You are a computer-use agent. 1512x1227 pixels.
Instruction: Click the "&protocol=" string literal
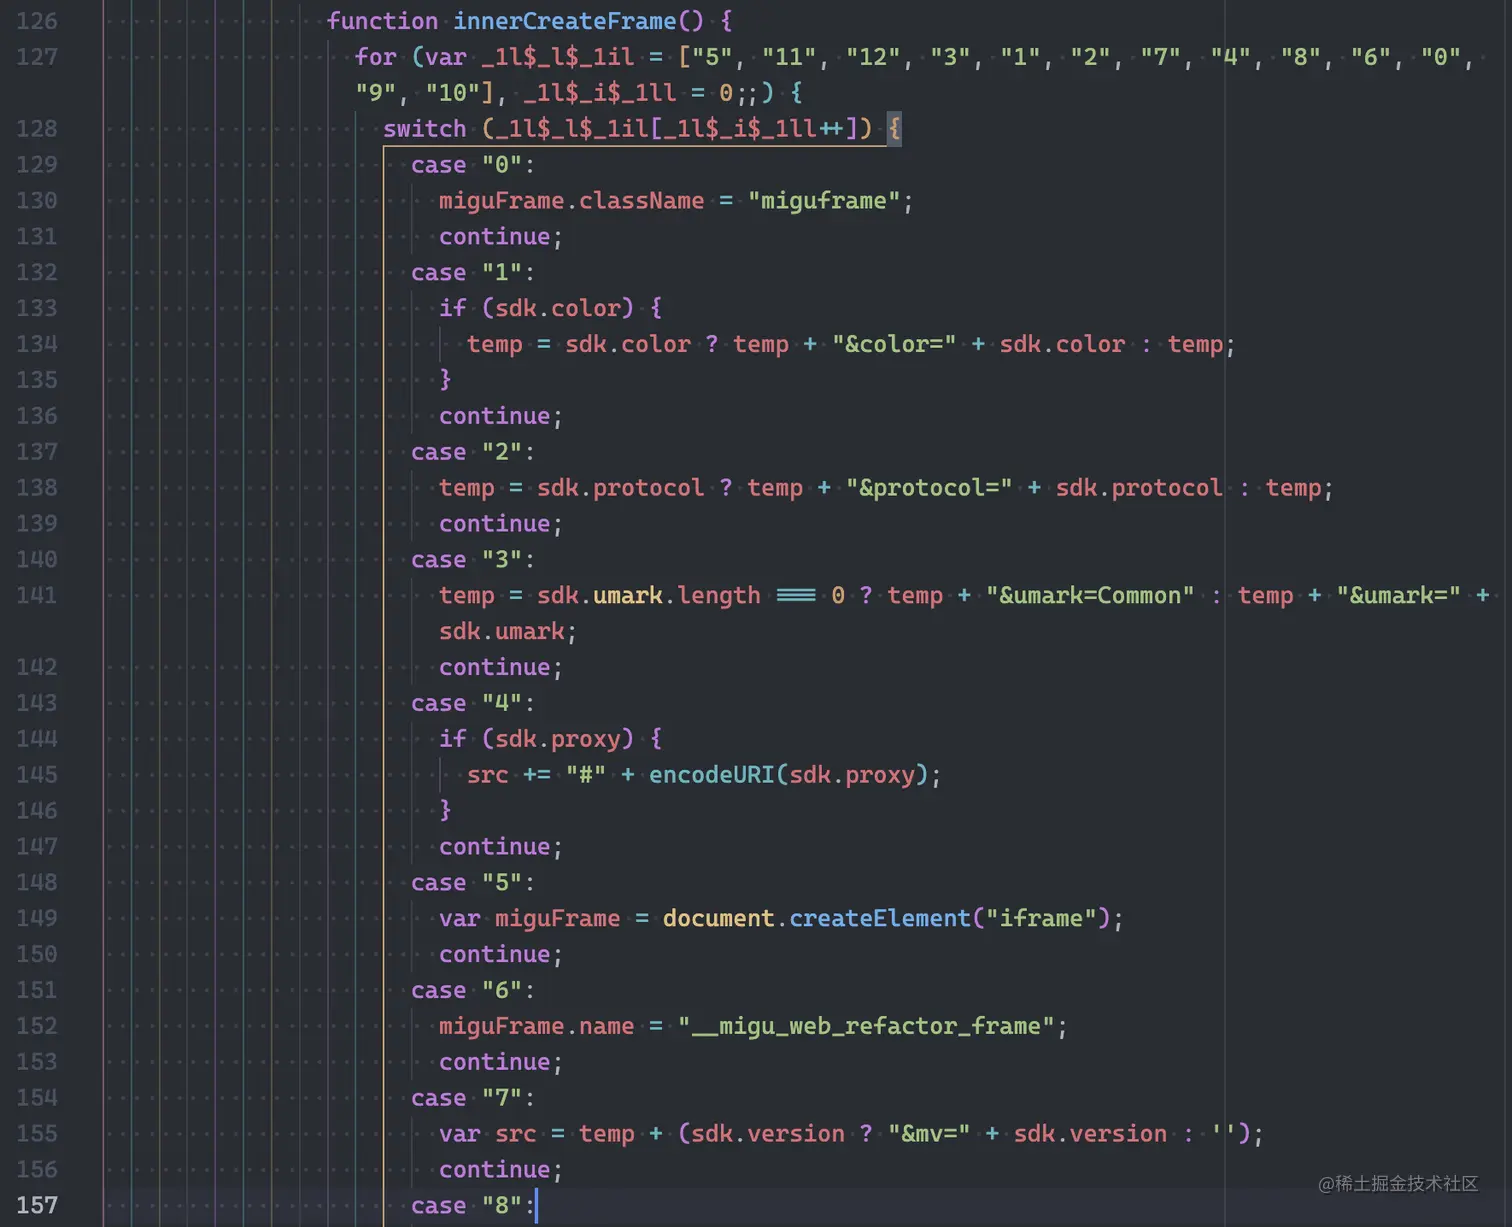929,488
